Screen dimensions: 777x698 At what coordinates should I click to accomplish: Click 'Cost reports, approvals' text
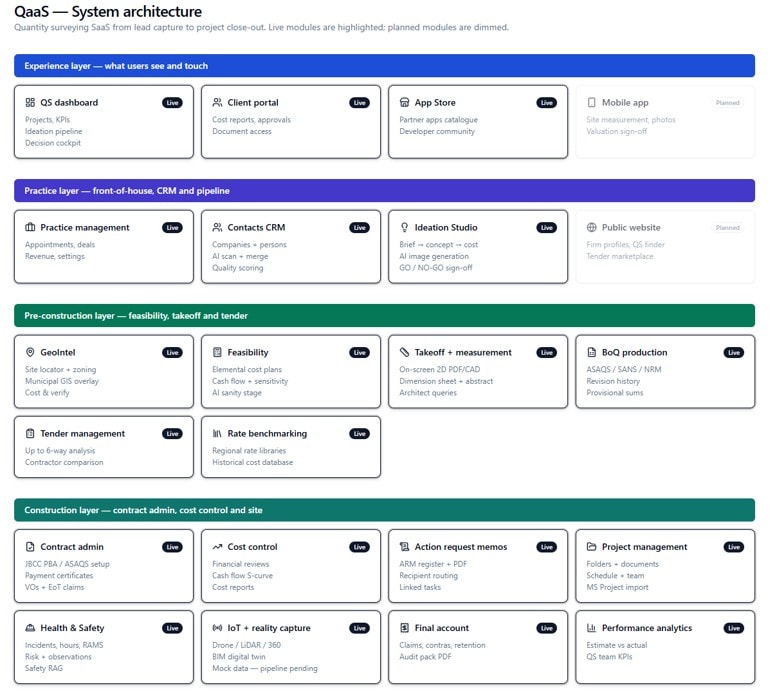(x=251, y=120)
